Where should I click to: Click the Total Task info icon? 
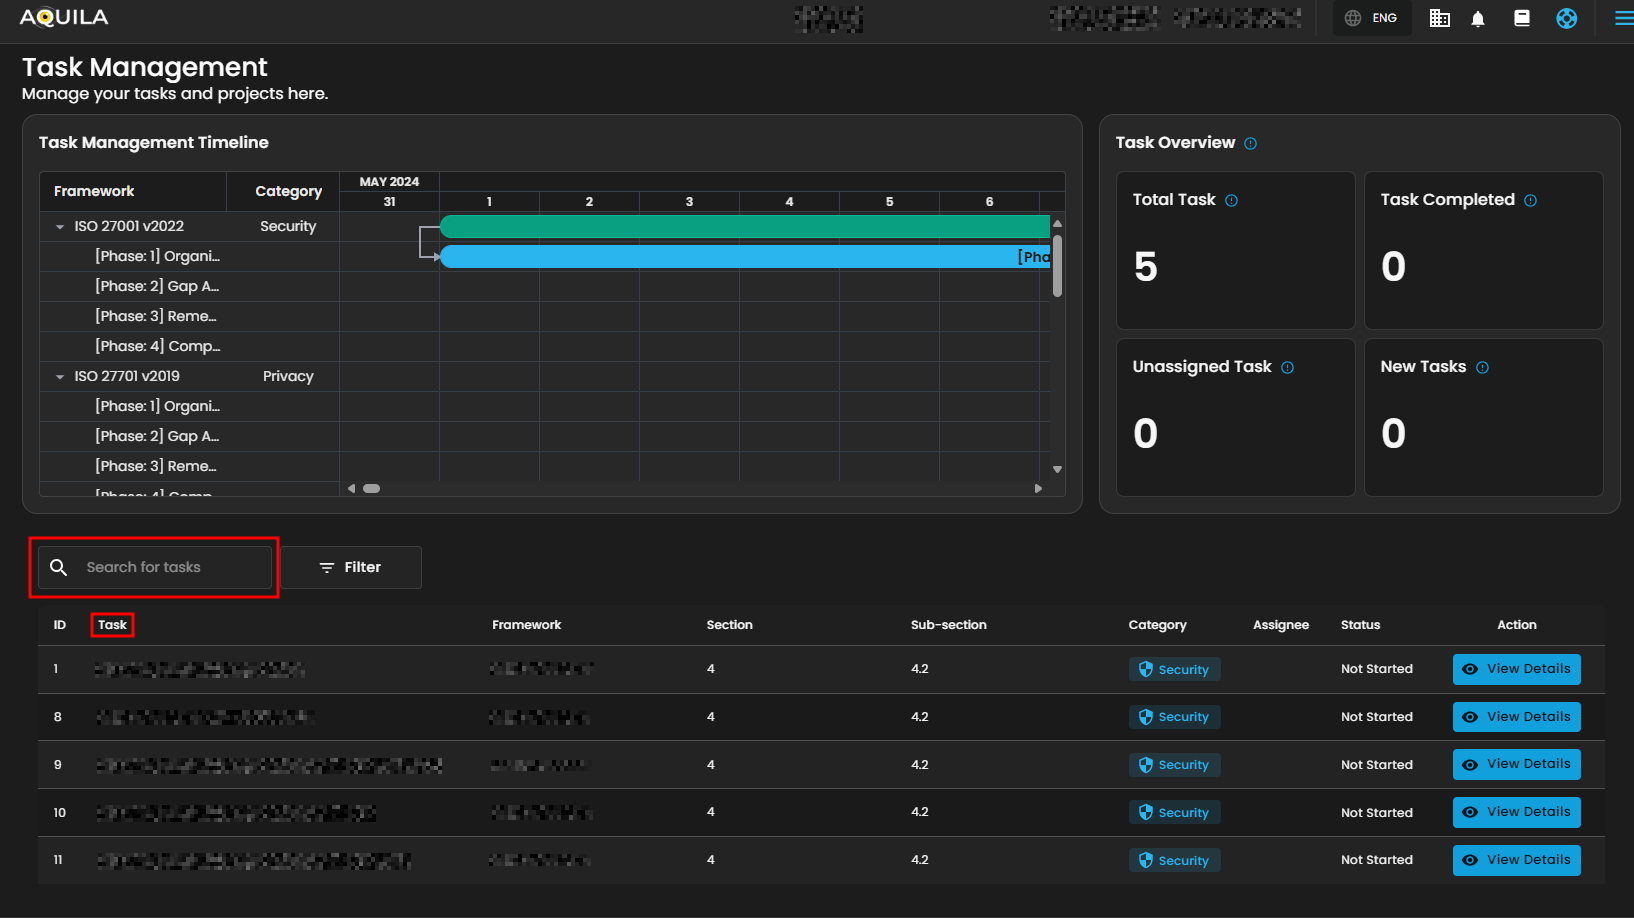click(x=1231, y=201)
